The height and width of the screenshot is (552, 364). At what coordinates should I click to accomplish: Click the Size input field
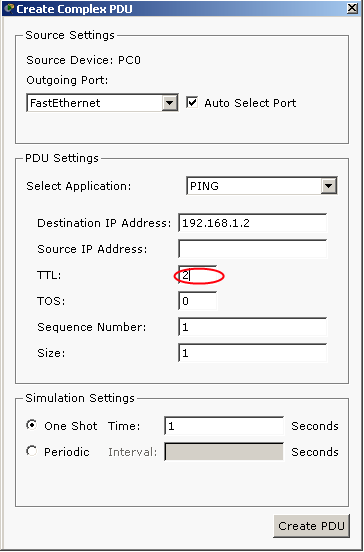tap(253, 353)
